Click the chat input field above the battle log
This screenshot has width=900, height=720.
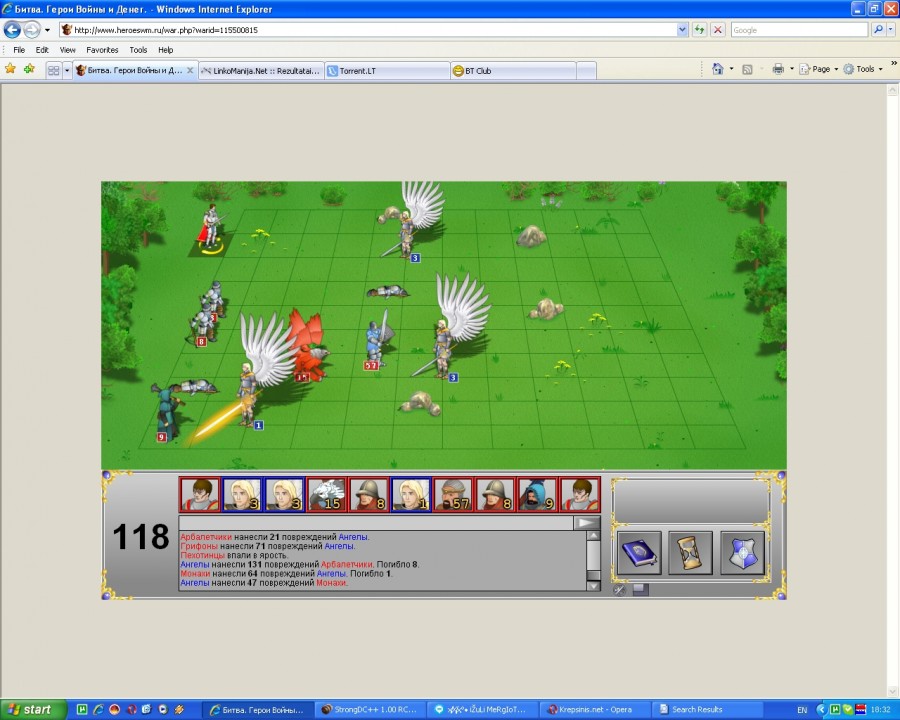click(x=376, y=522)
